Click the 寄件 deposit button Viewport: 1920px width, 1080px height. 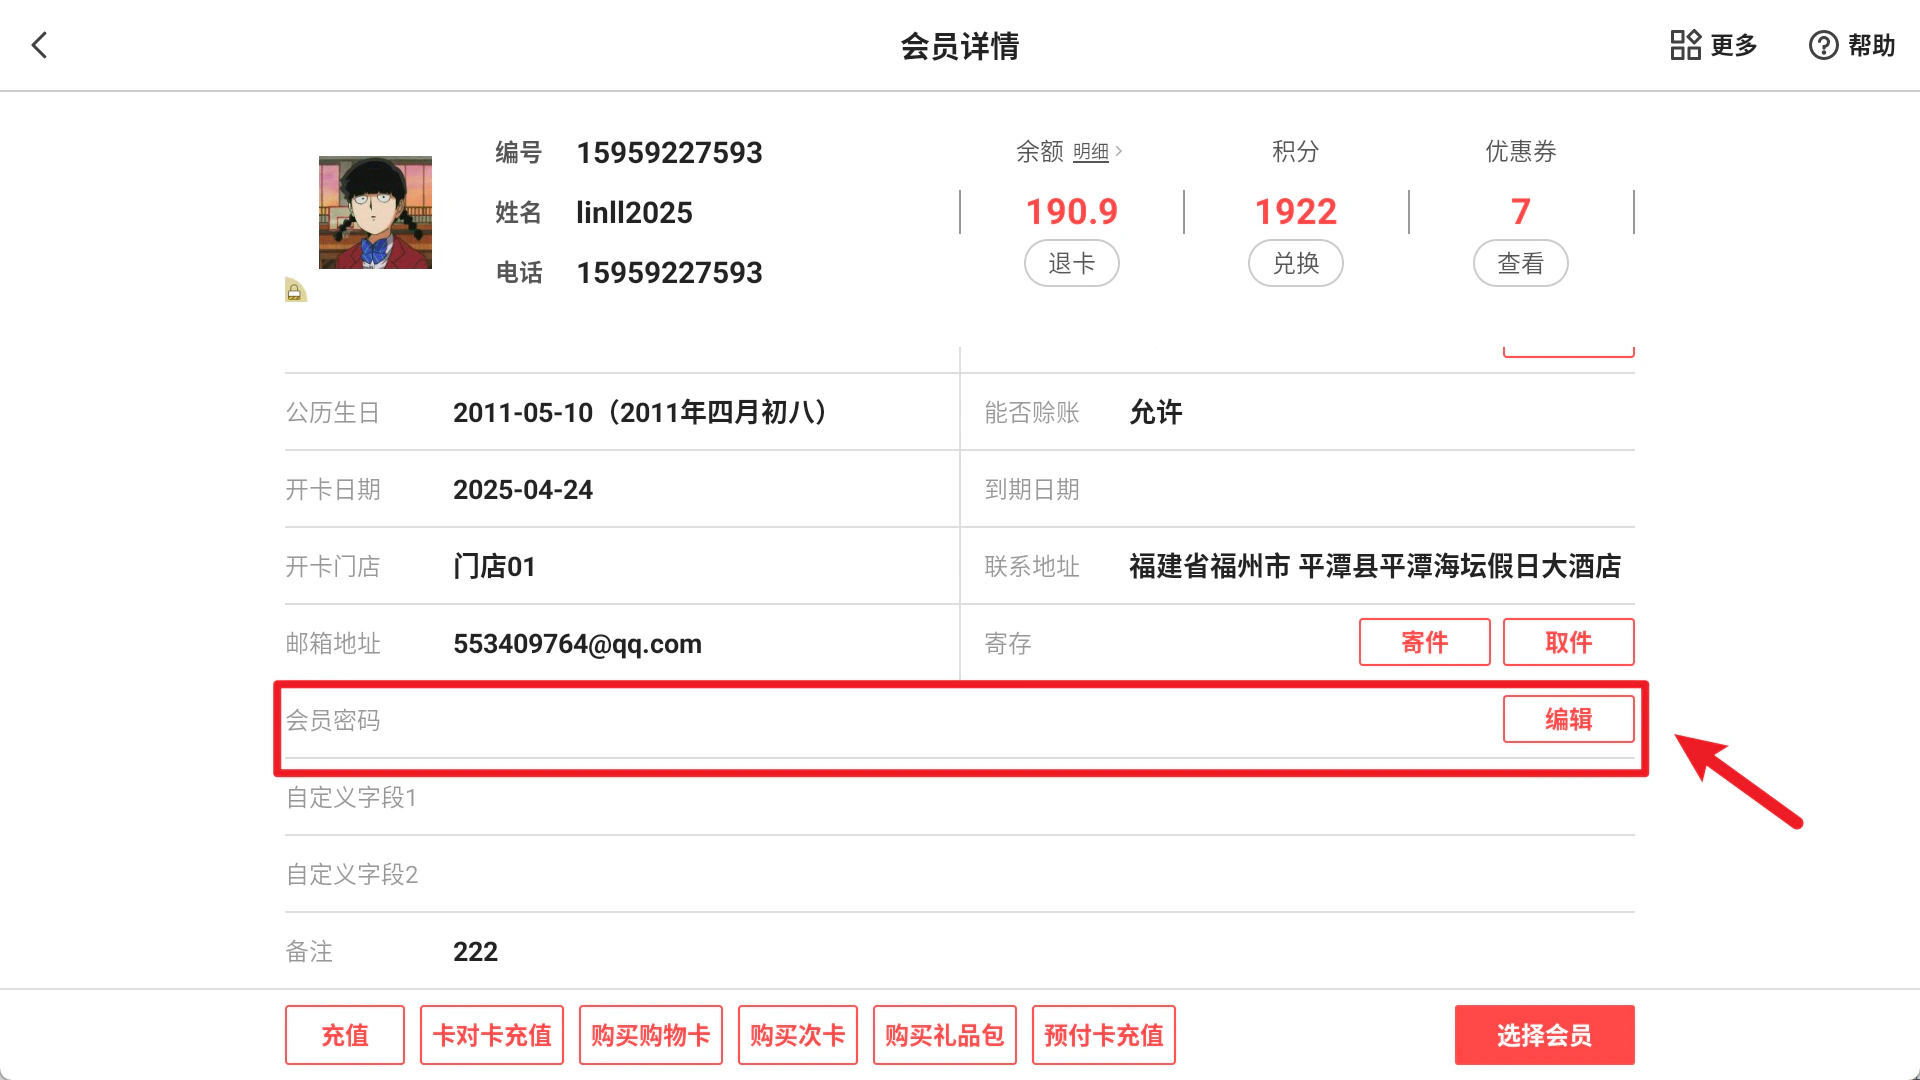[x=1425, y=642]
